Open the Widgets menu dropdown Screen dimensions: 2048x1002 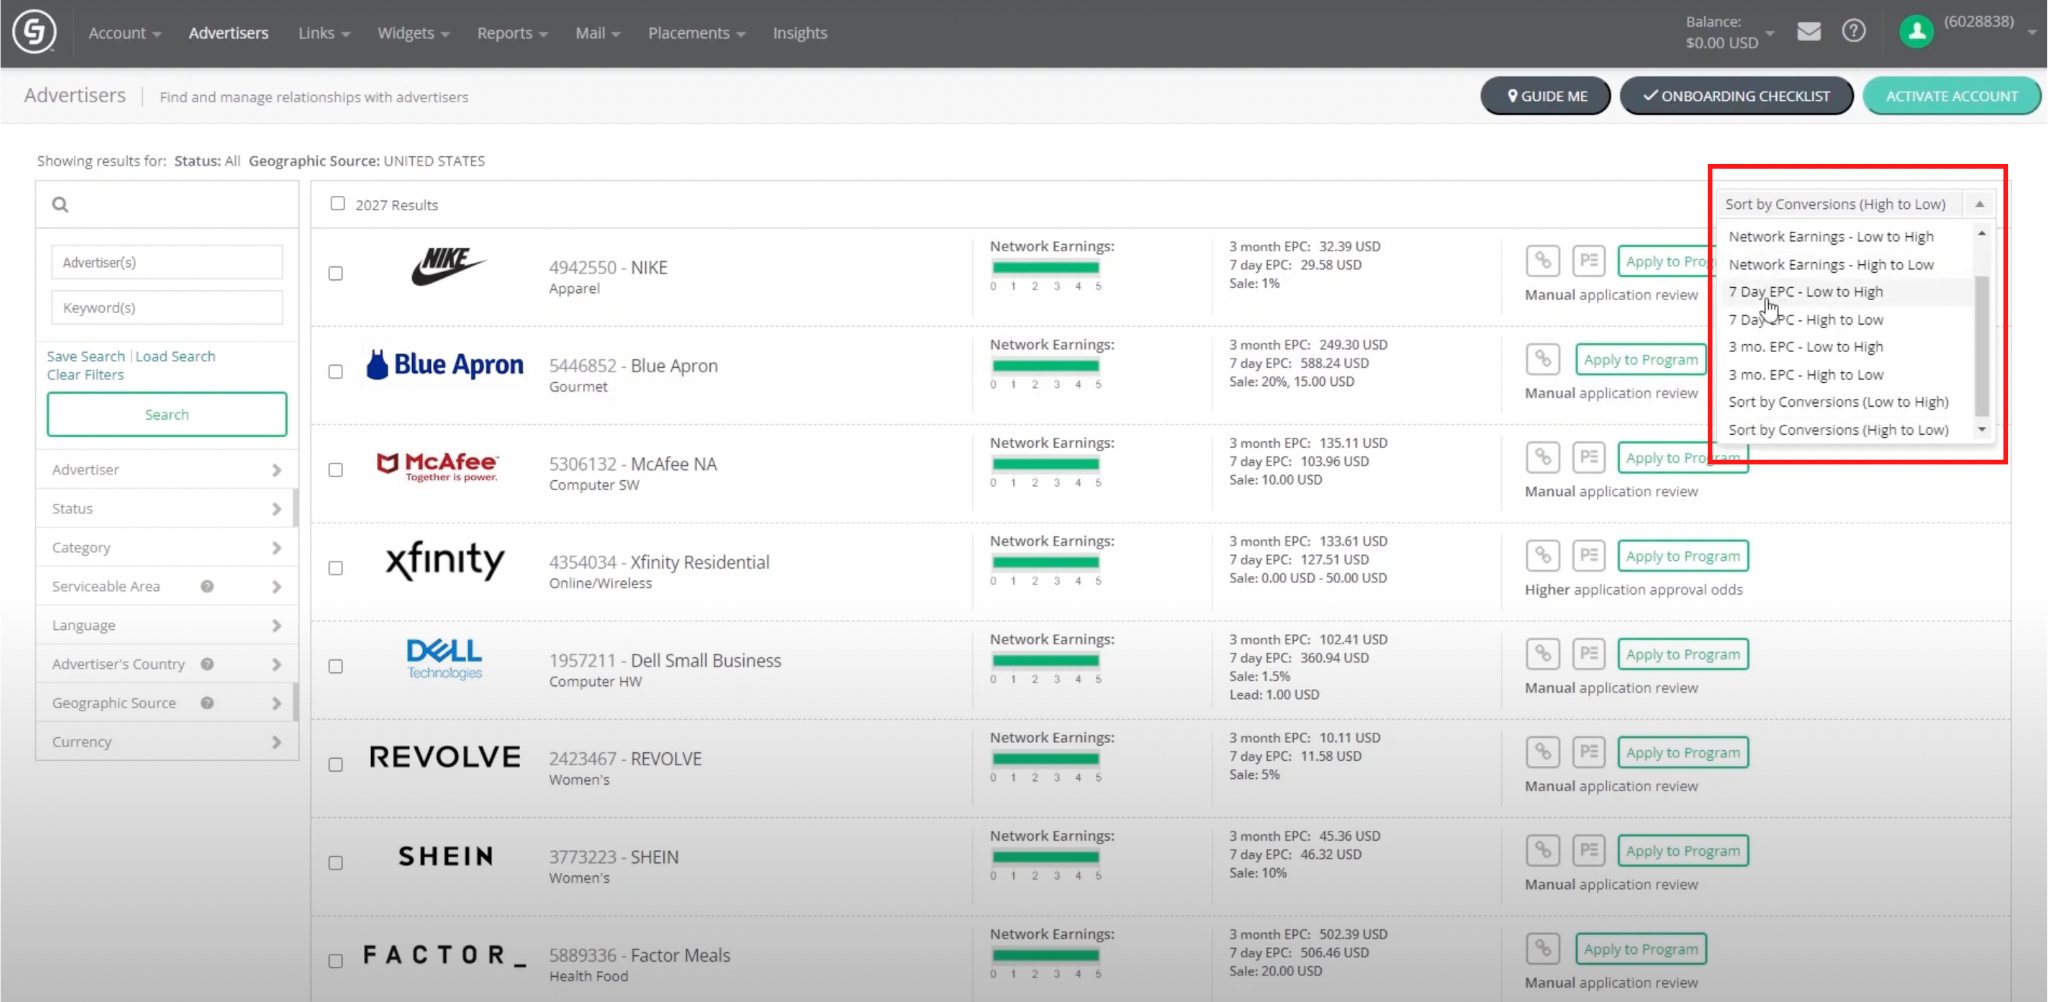pyautogui.click(x=413, y=33)
